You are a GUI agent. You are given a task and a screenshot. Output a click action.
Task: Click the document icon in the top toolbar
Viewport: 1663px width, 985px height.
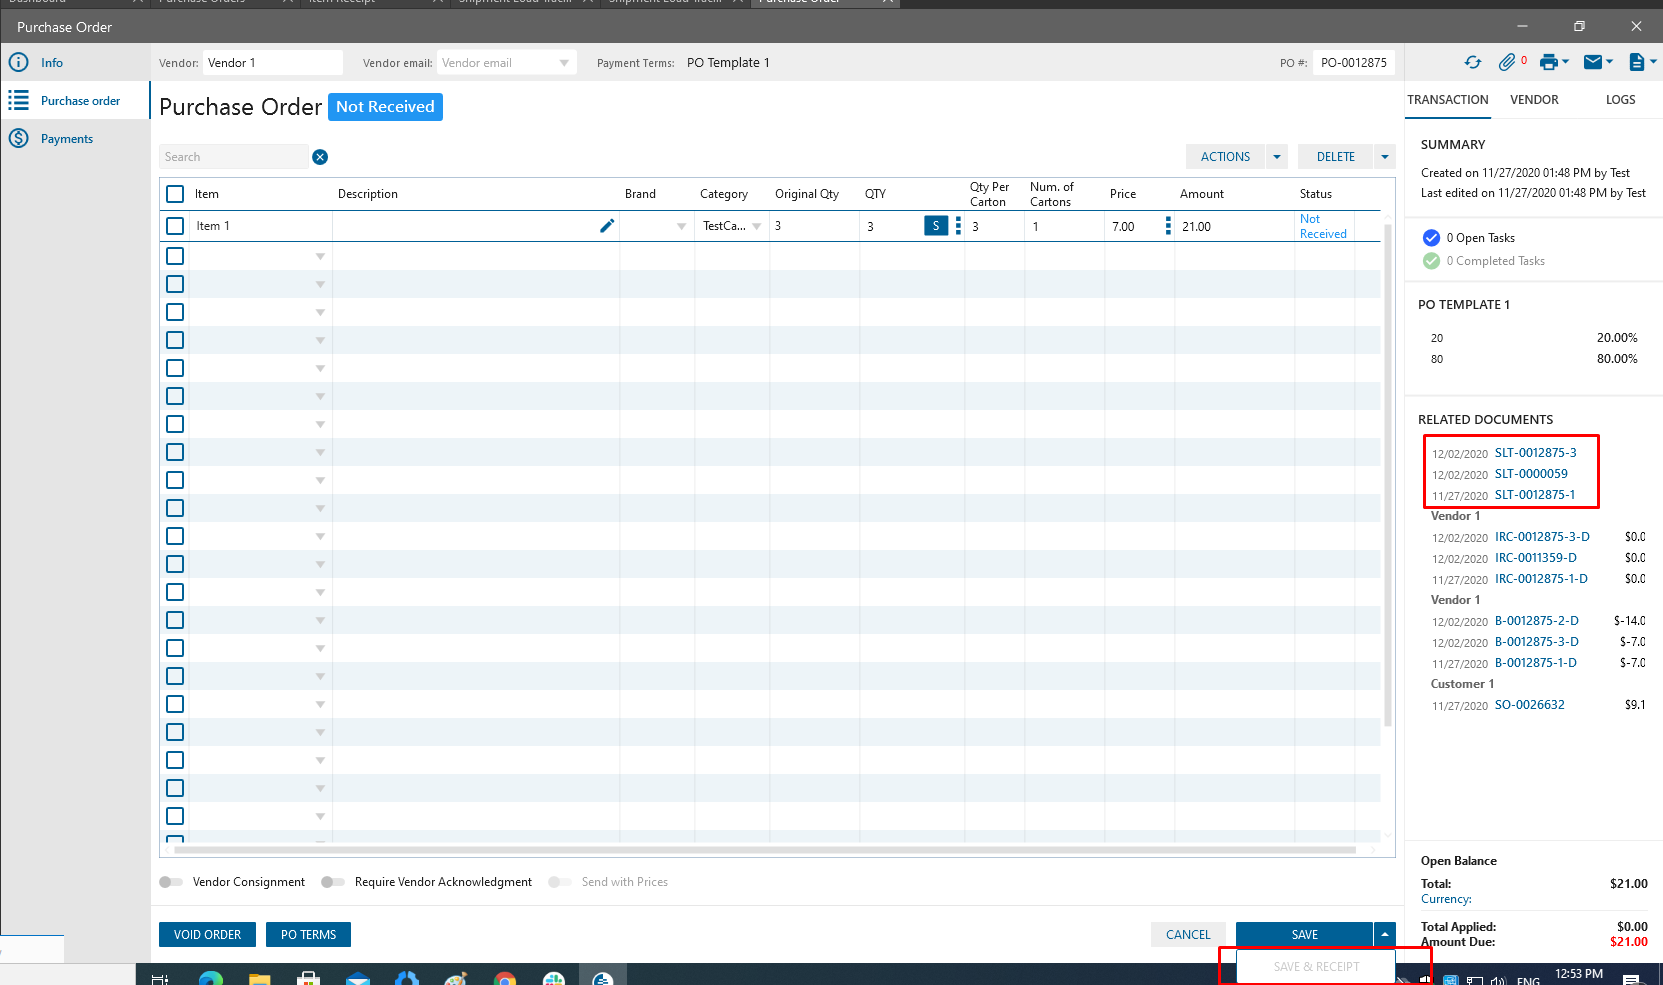click(x=1637, y=62)
